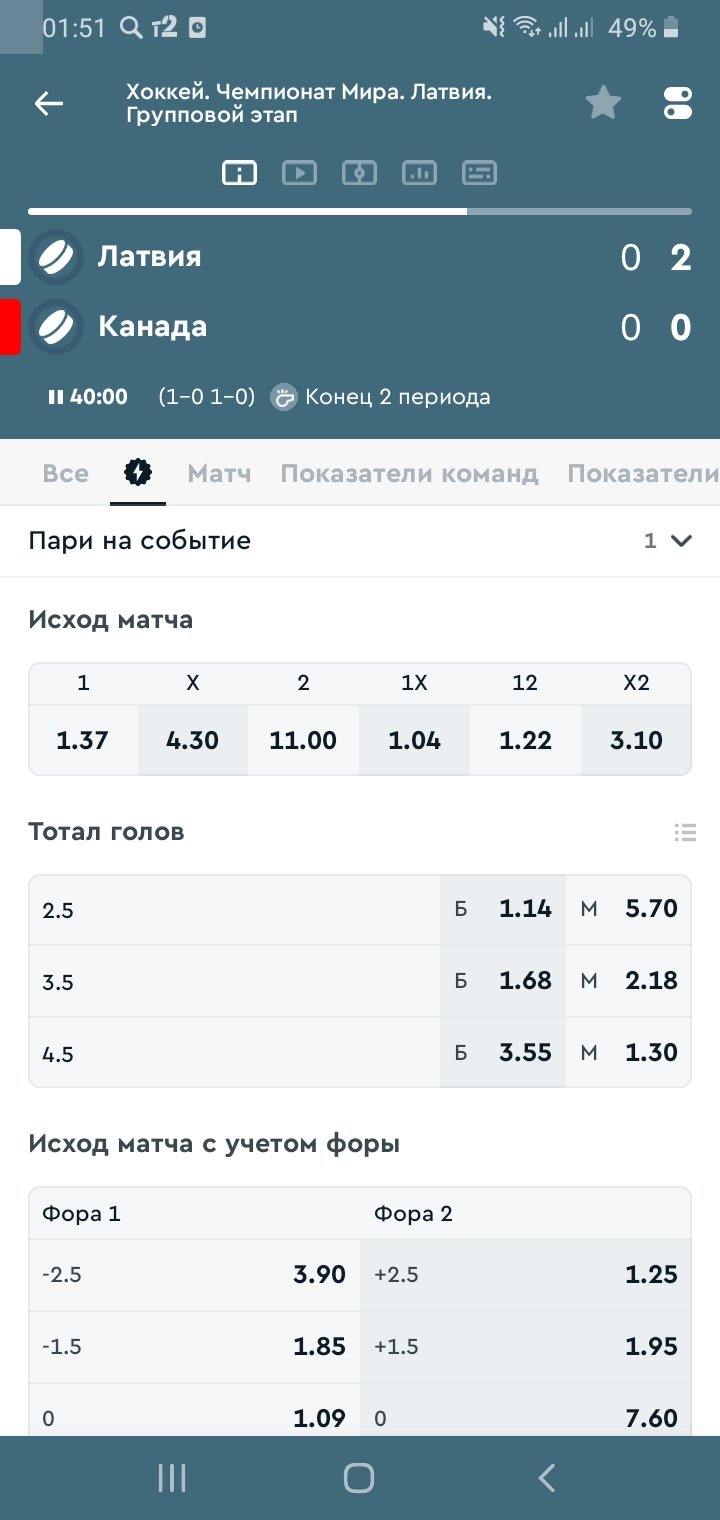Tap the match progress bar
Viewport: 720px width, 1520px height.
[360, 211]
